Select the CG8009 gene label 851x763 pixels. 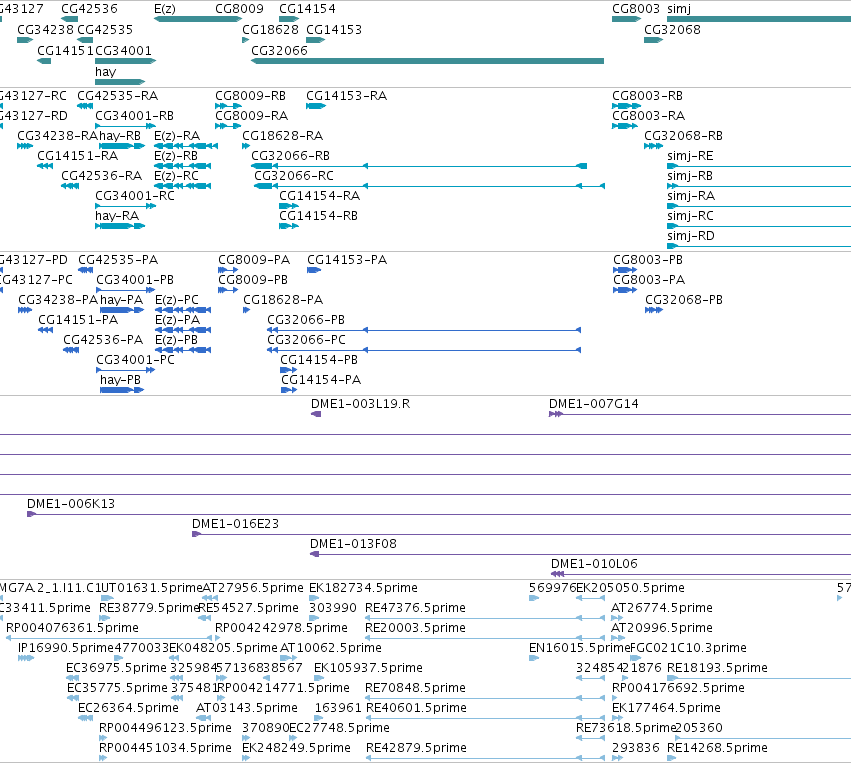click(239, 9)
